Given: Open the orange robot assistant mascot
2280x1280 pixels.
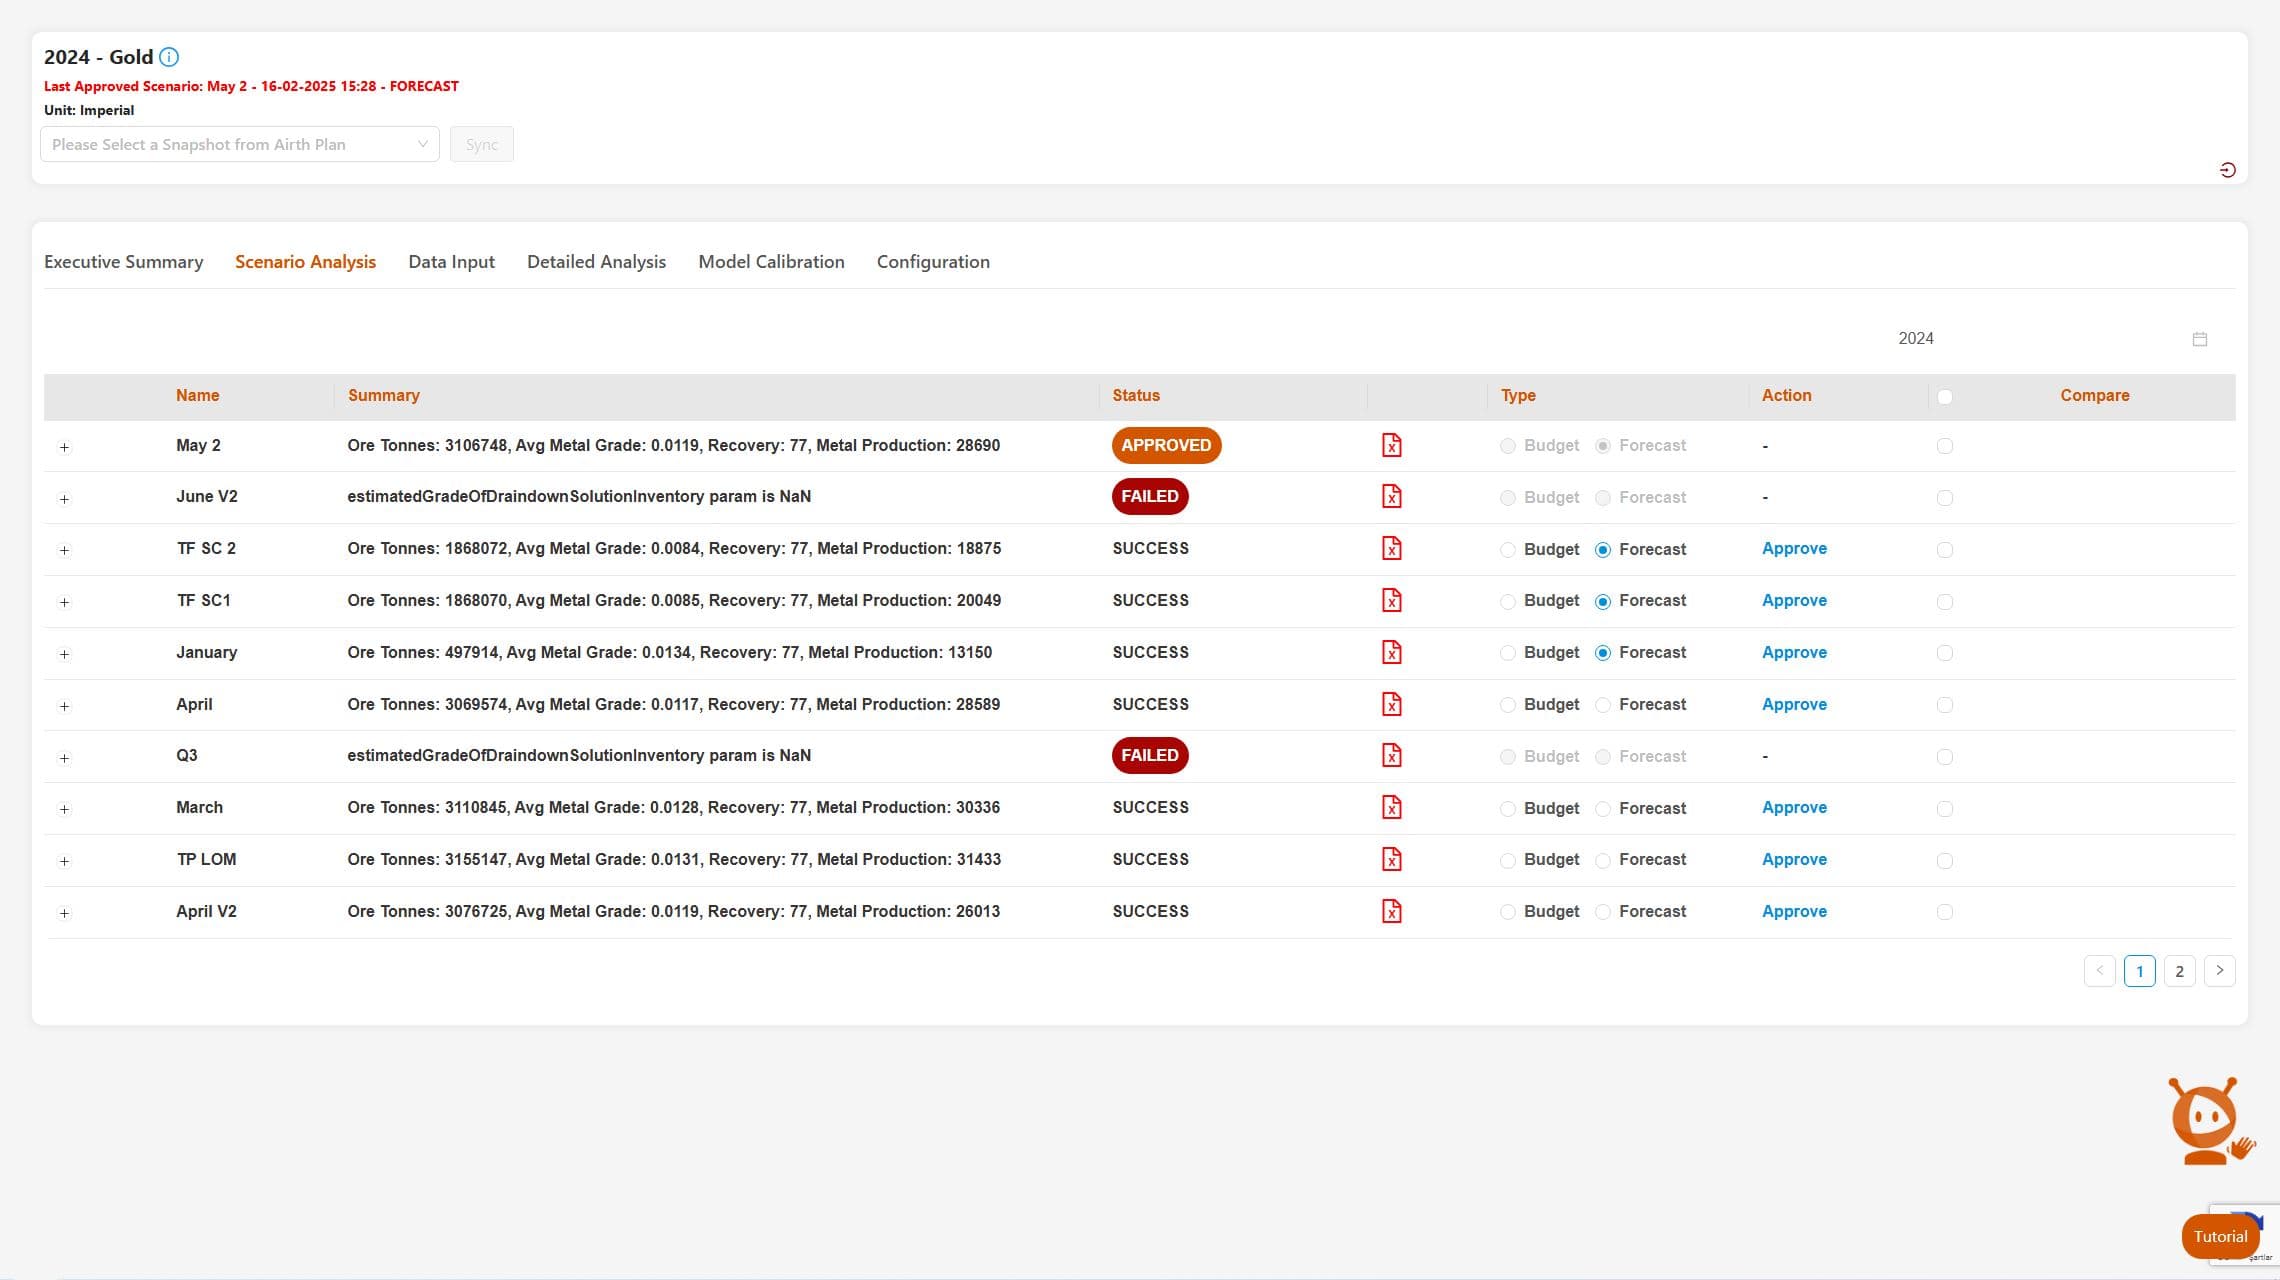Looking at the screenshot, I should click(2211, 1121).
